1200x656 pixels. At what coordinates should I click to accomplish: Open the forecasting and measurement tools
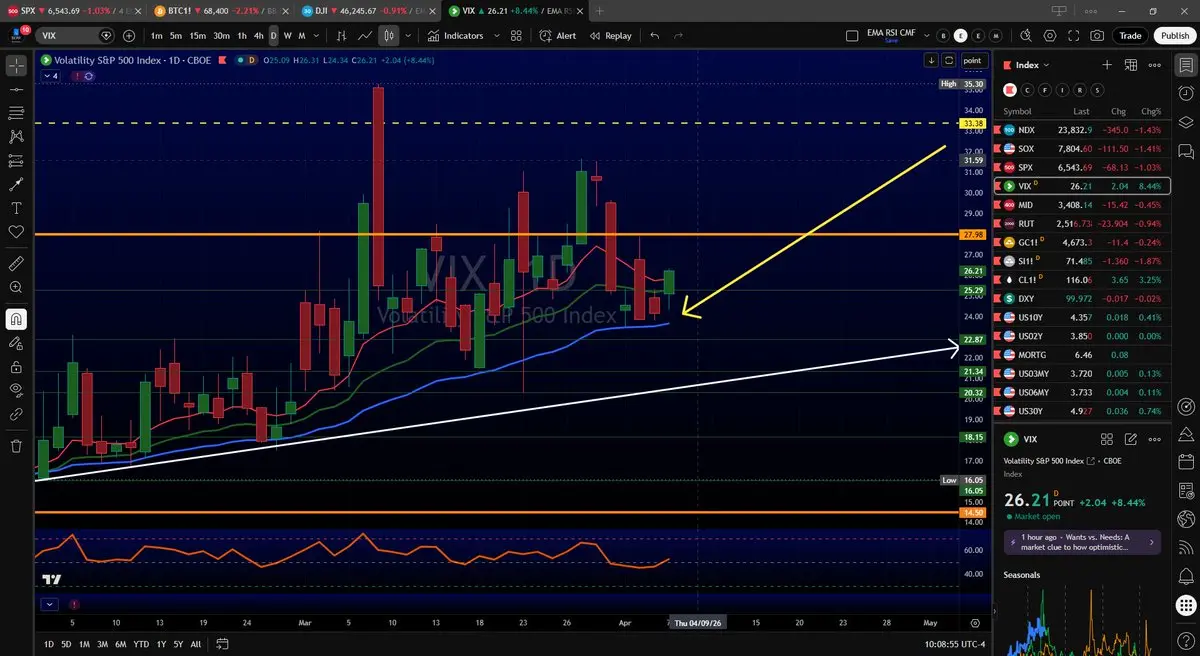coord(16,161)
